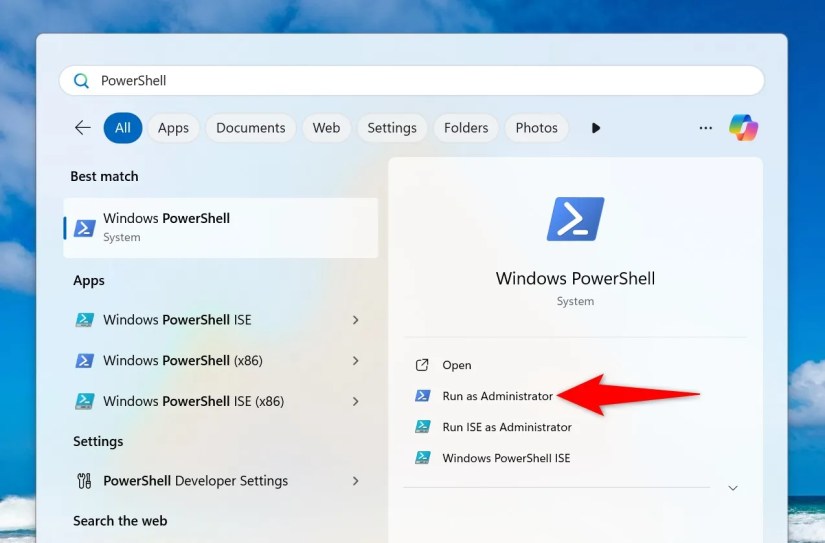Open Windows PowerShell ISE app result
This screenshot has height=543, width=825.
click(220, 320)
